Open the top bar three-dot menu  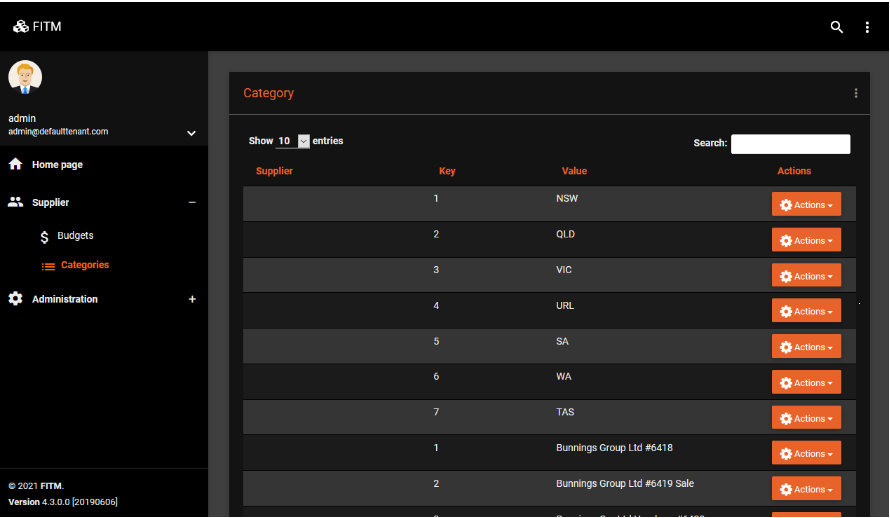coord(867,27)
